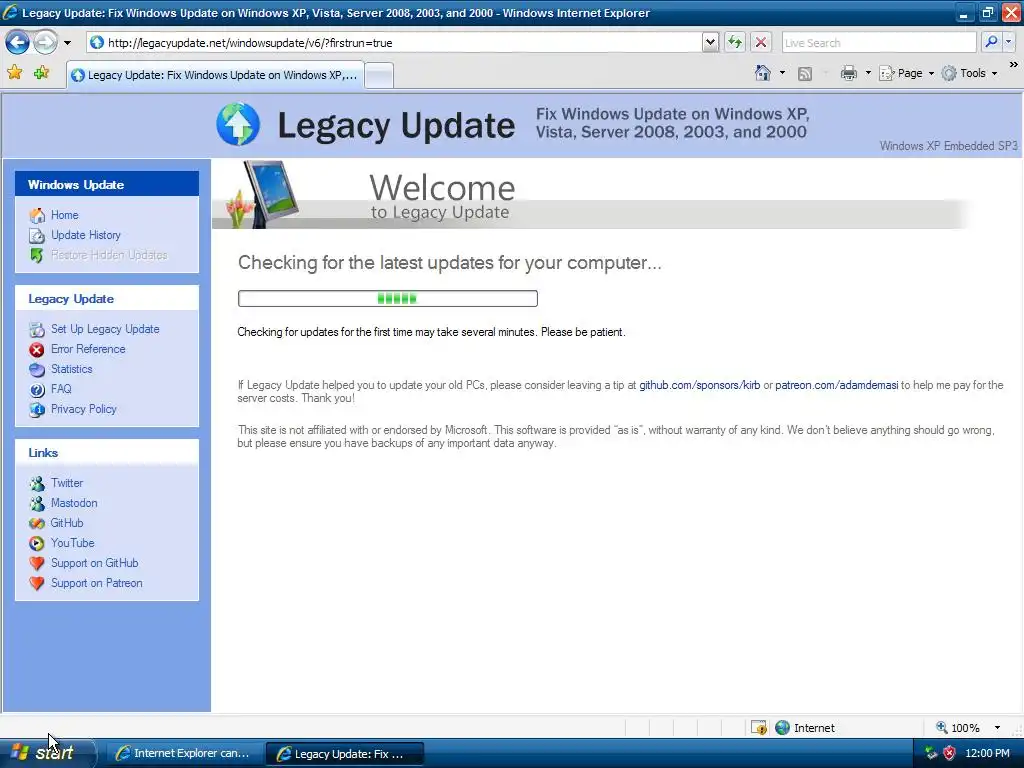Click the Add to Favorites icon

[41, 72]
